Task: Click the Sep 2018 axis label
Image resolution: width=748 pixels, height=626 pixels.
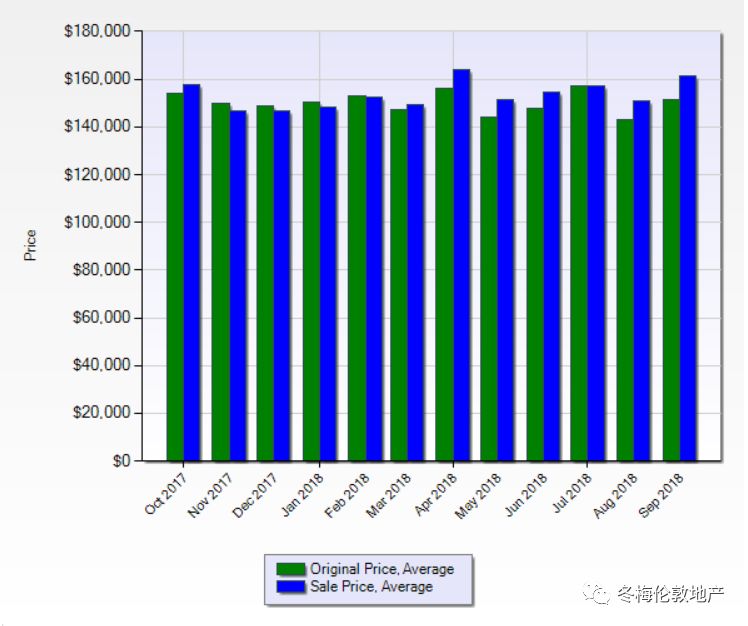Action: pos(661,495)
